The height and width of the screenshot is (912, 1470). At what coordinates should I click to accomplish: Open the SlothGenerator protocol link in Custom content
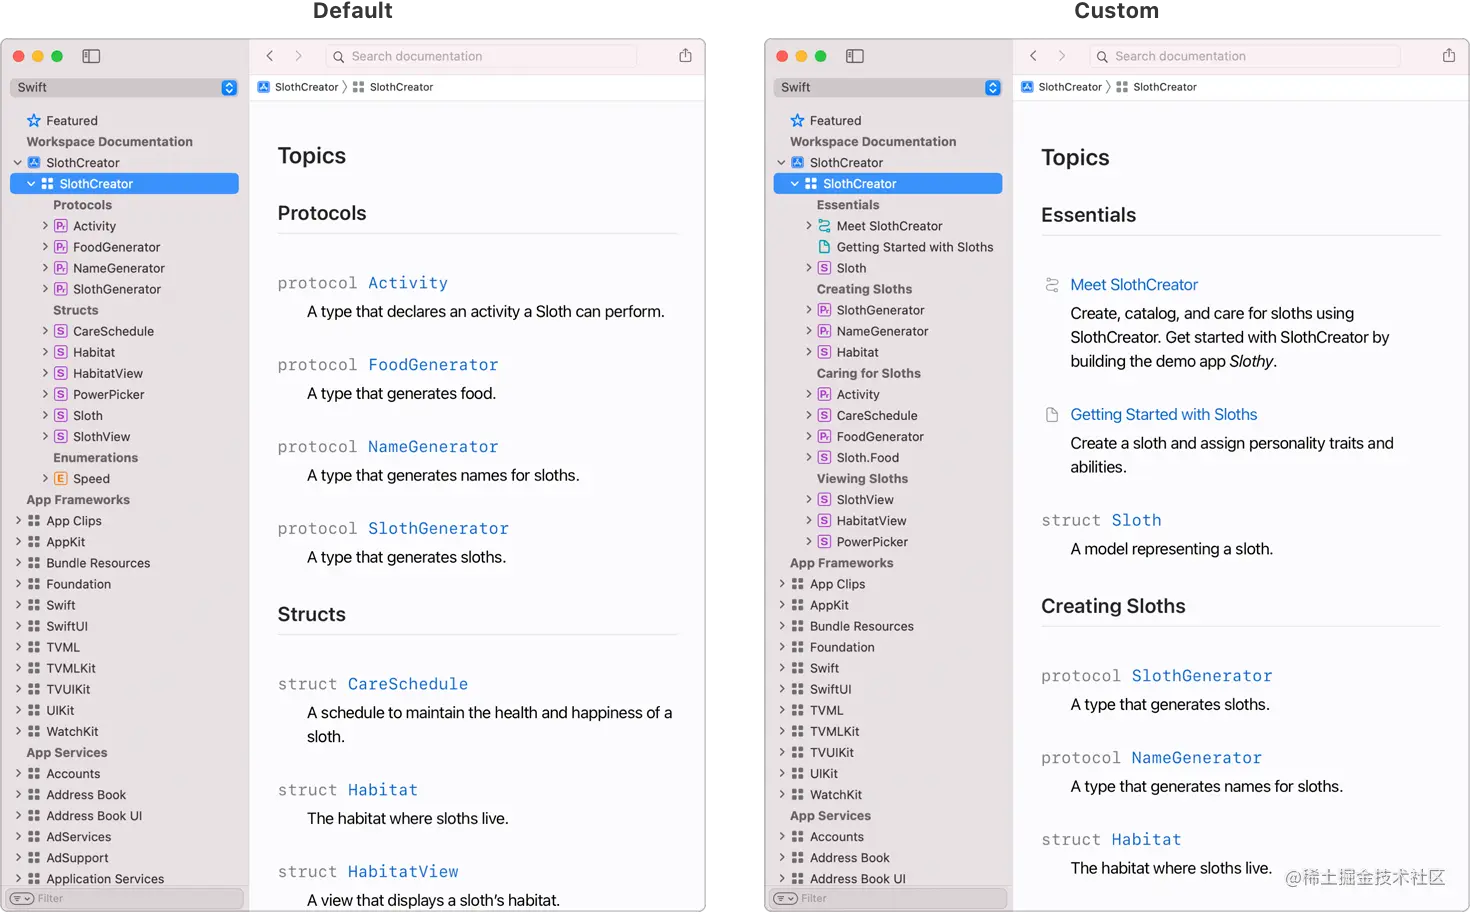[x=1202, y=676]
